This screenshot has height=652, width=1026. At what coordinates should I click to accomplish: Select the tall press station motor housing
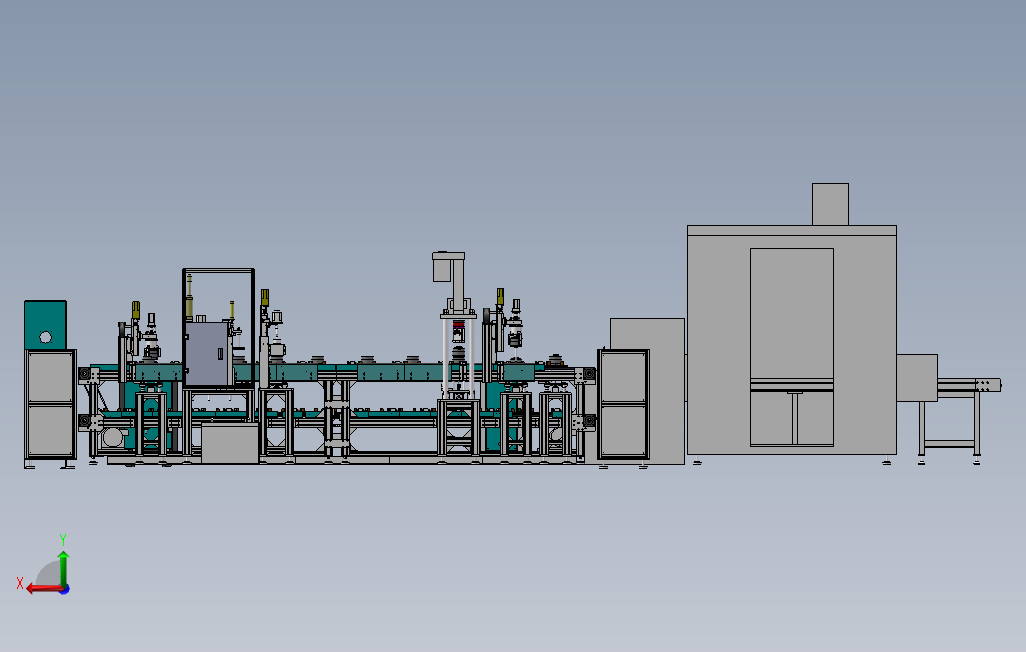tap(449, 266)
